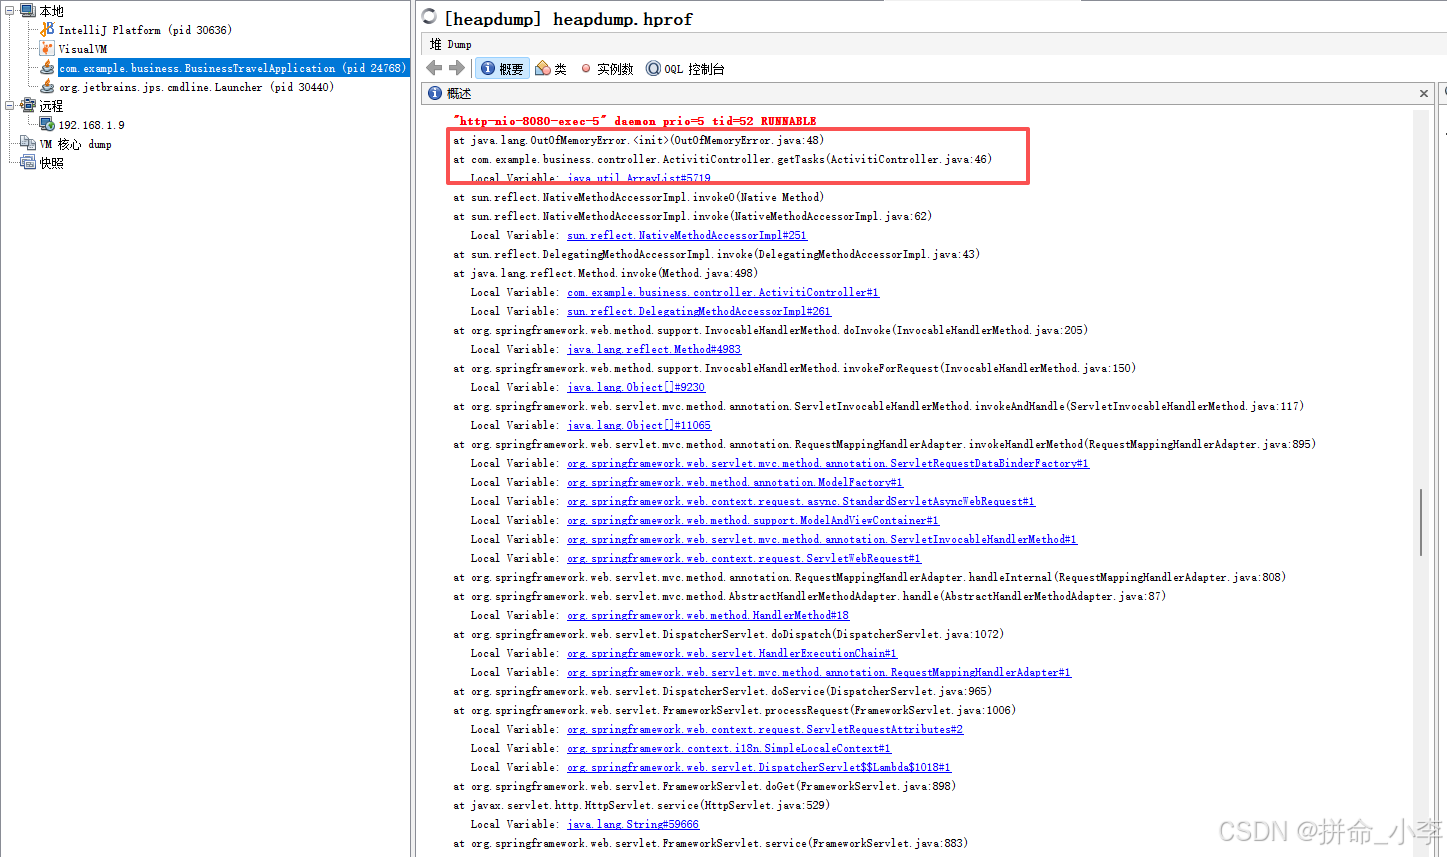Collapse the 本地 tree node
Image resolution: width=1447 pixels, height=857 pixels.
coord(10,11)
